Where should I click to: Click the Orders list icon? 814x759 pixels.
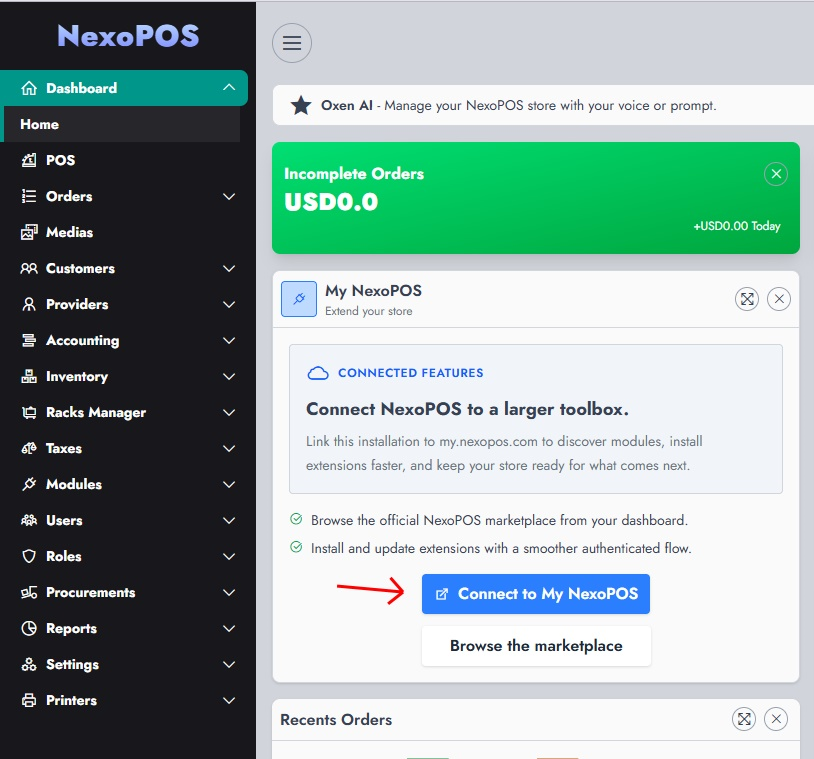[x=29, y=196]
